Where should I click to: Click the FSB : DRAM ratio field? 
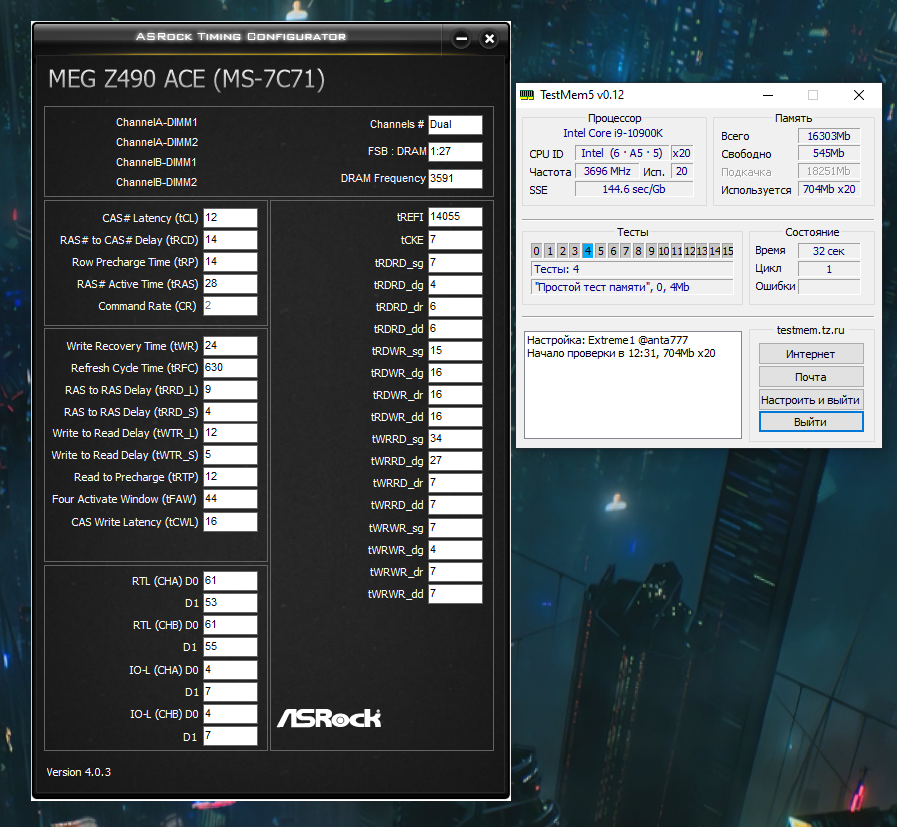pos(455,152)
